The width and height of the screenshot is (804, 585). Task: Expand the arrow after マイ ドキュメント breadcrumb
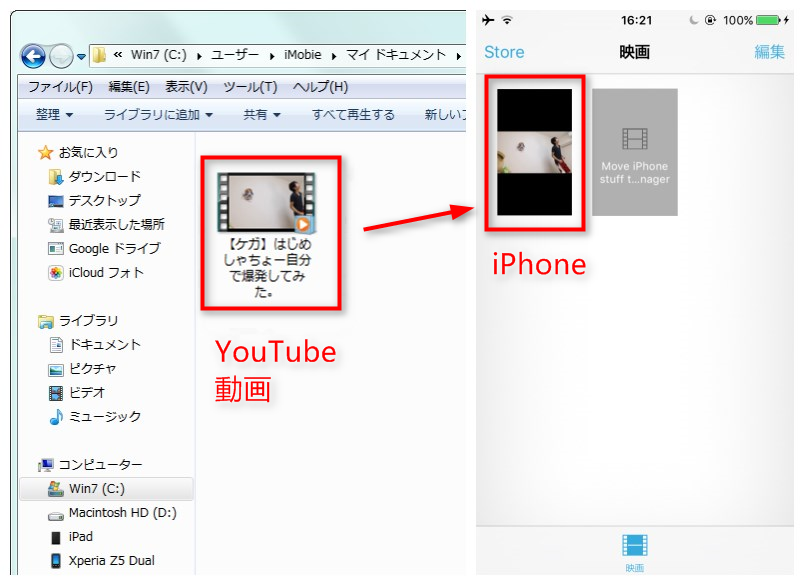point(458,56)
